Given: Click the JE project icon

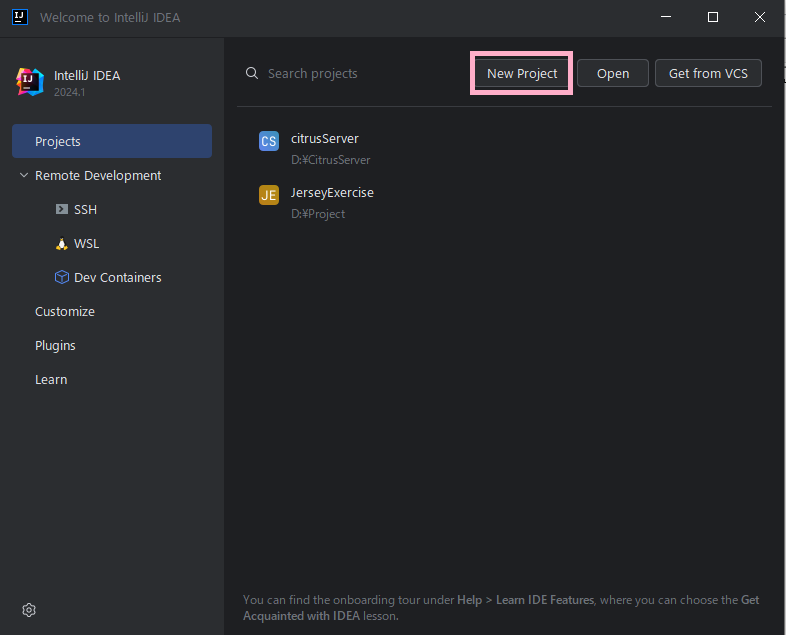Looking at the screenshot, I should [x=269, y=195].
